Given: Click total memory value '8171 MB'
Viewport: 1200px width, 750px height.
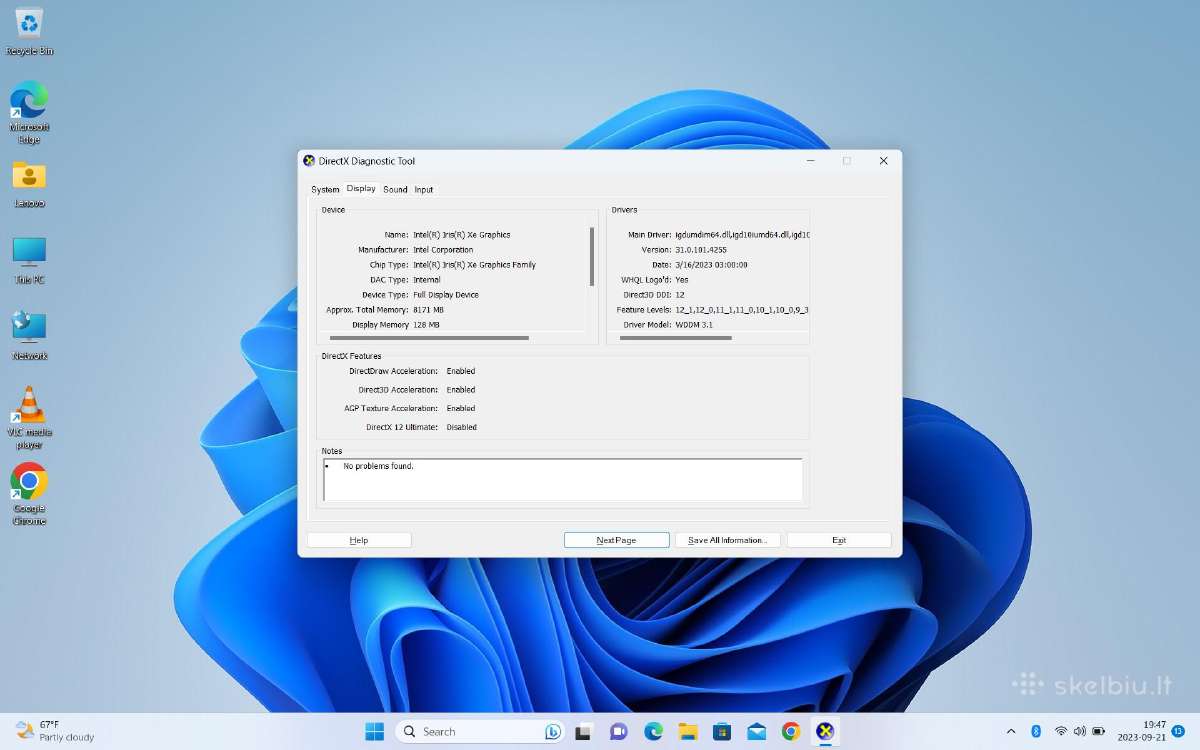Looking at the screenshot, I should coord(428,310).
